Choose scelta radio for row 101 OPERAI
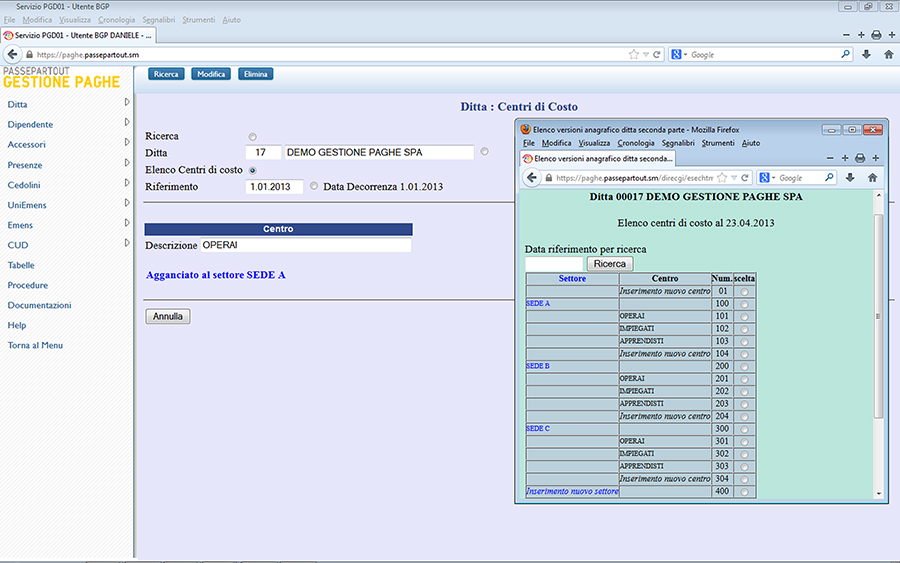 point(744,317)
